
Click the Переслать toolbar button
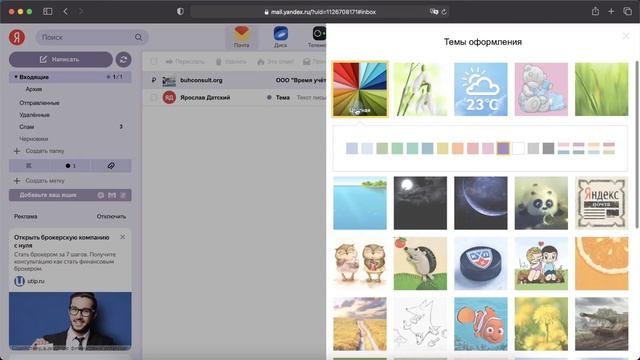185,62
